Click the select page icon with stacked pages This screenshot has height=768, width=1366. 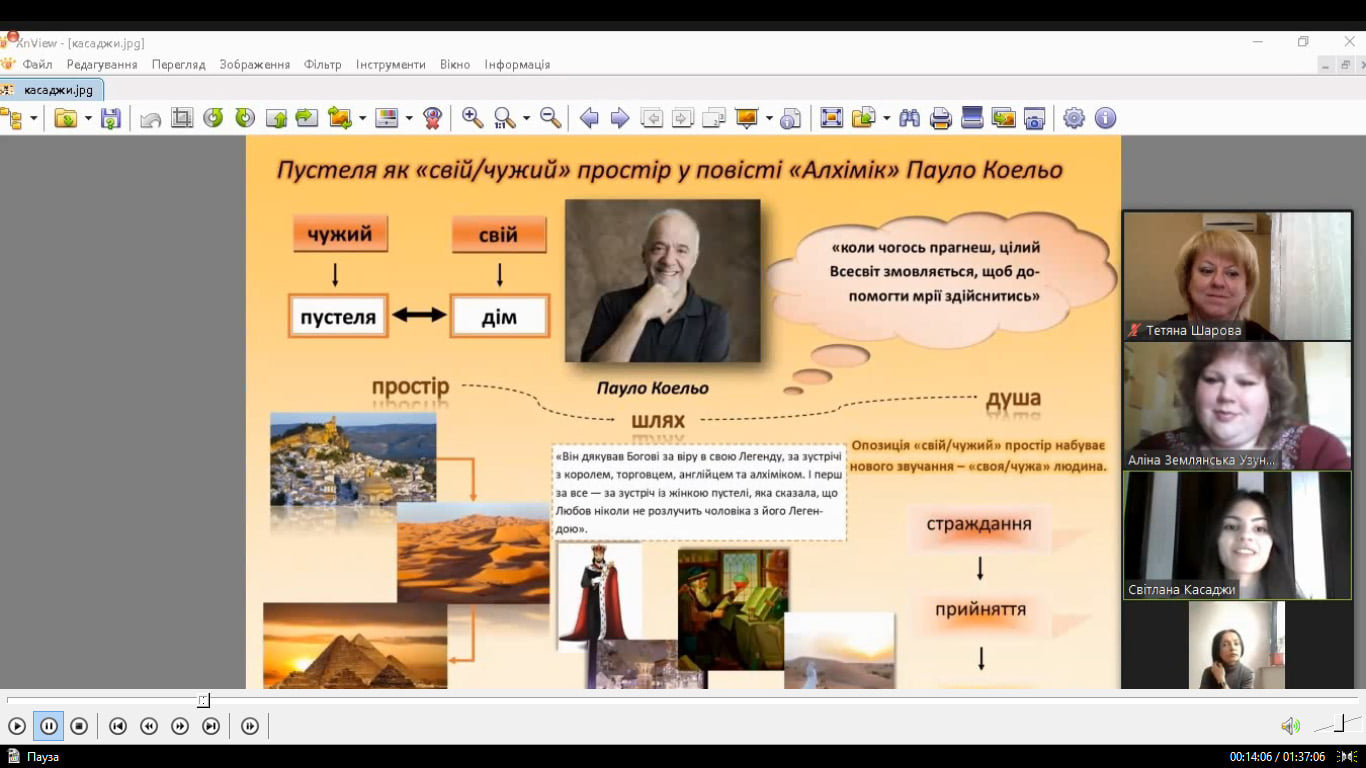(x=714, y=118)
